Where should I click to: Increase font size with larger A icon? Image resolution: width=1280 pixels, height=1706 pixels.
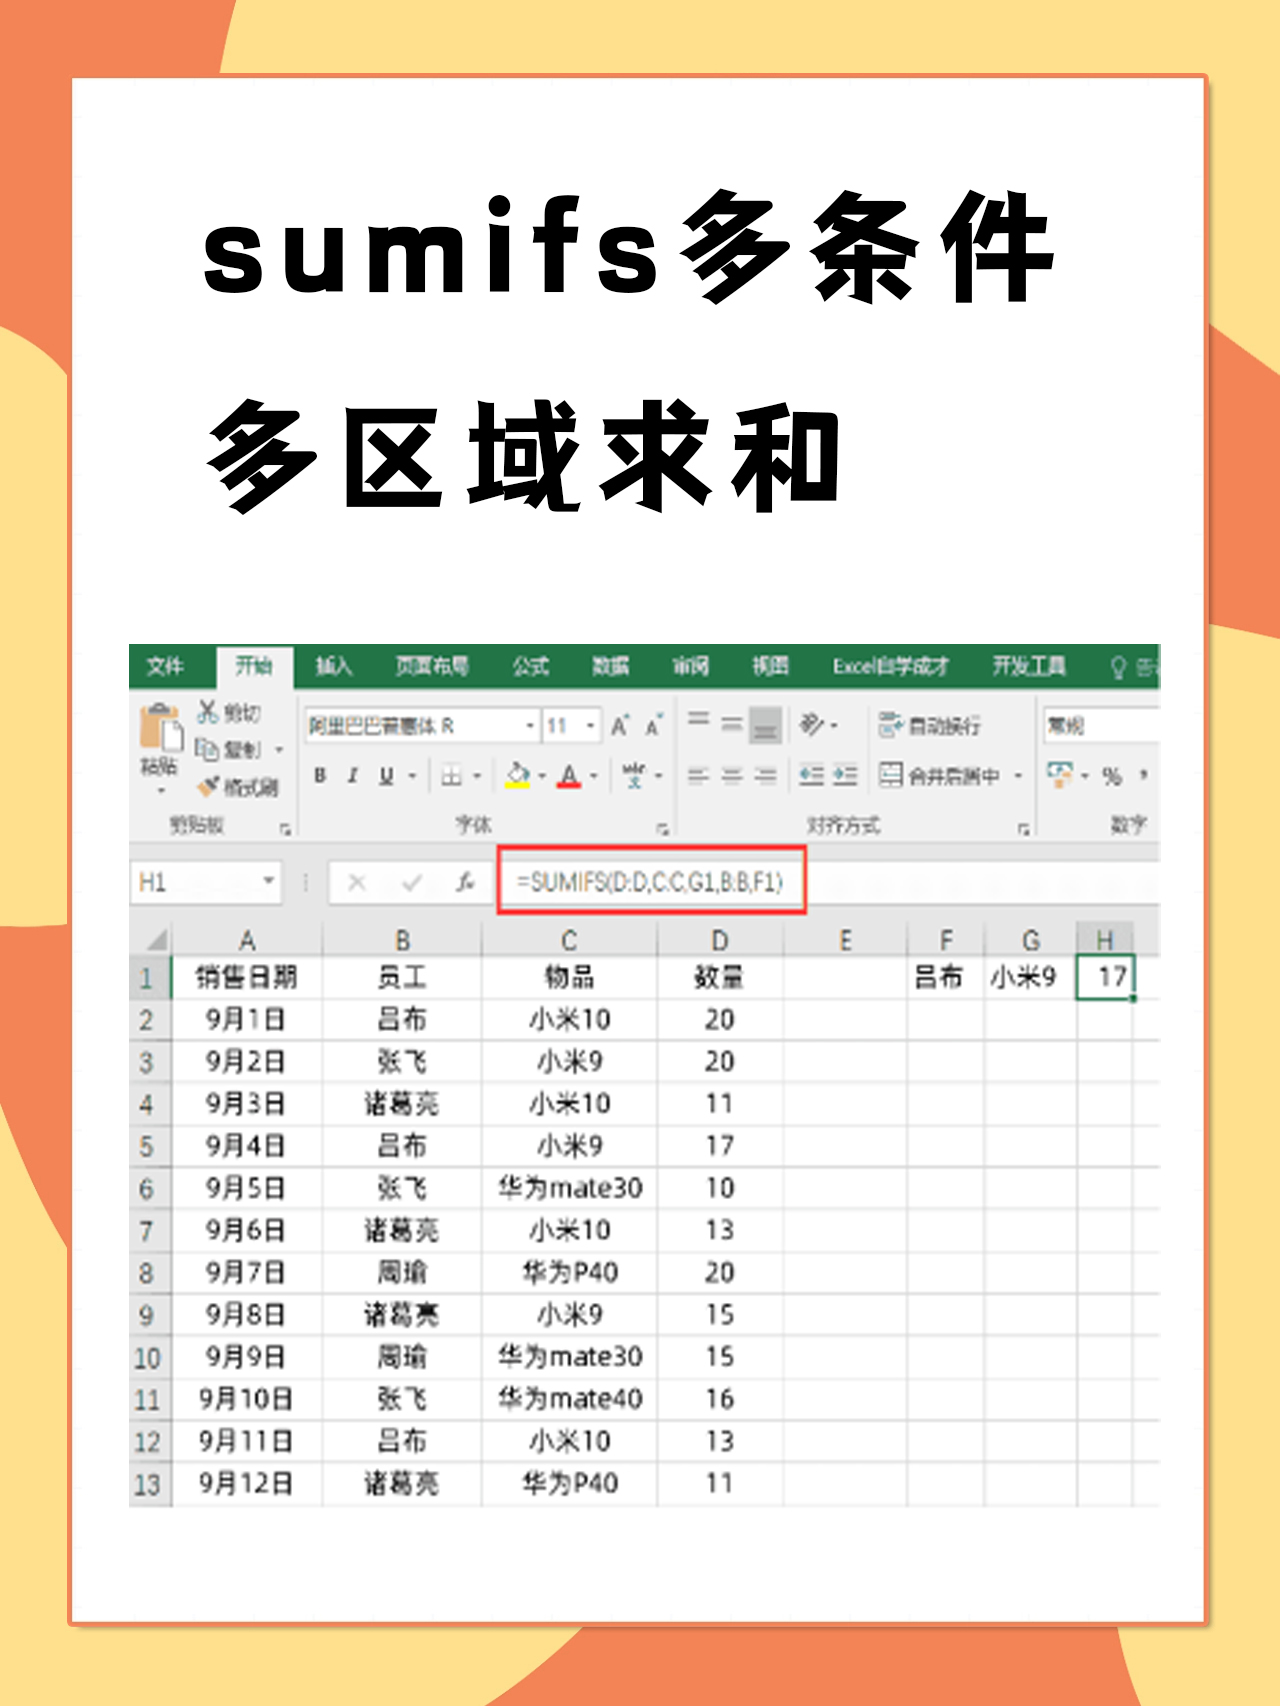620,726
